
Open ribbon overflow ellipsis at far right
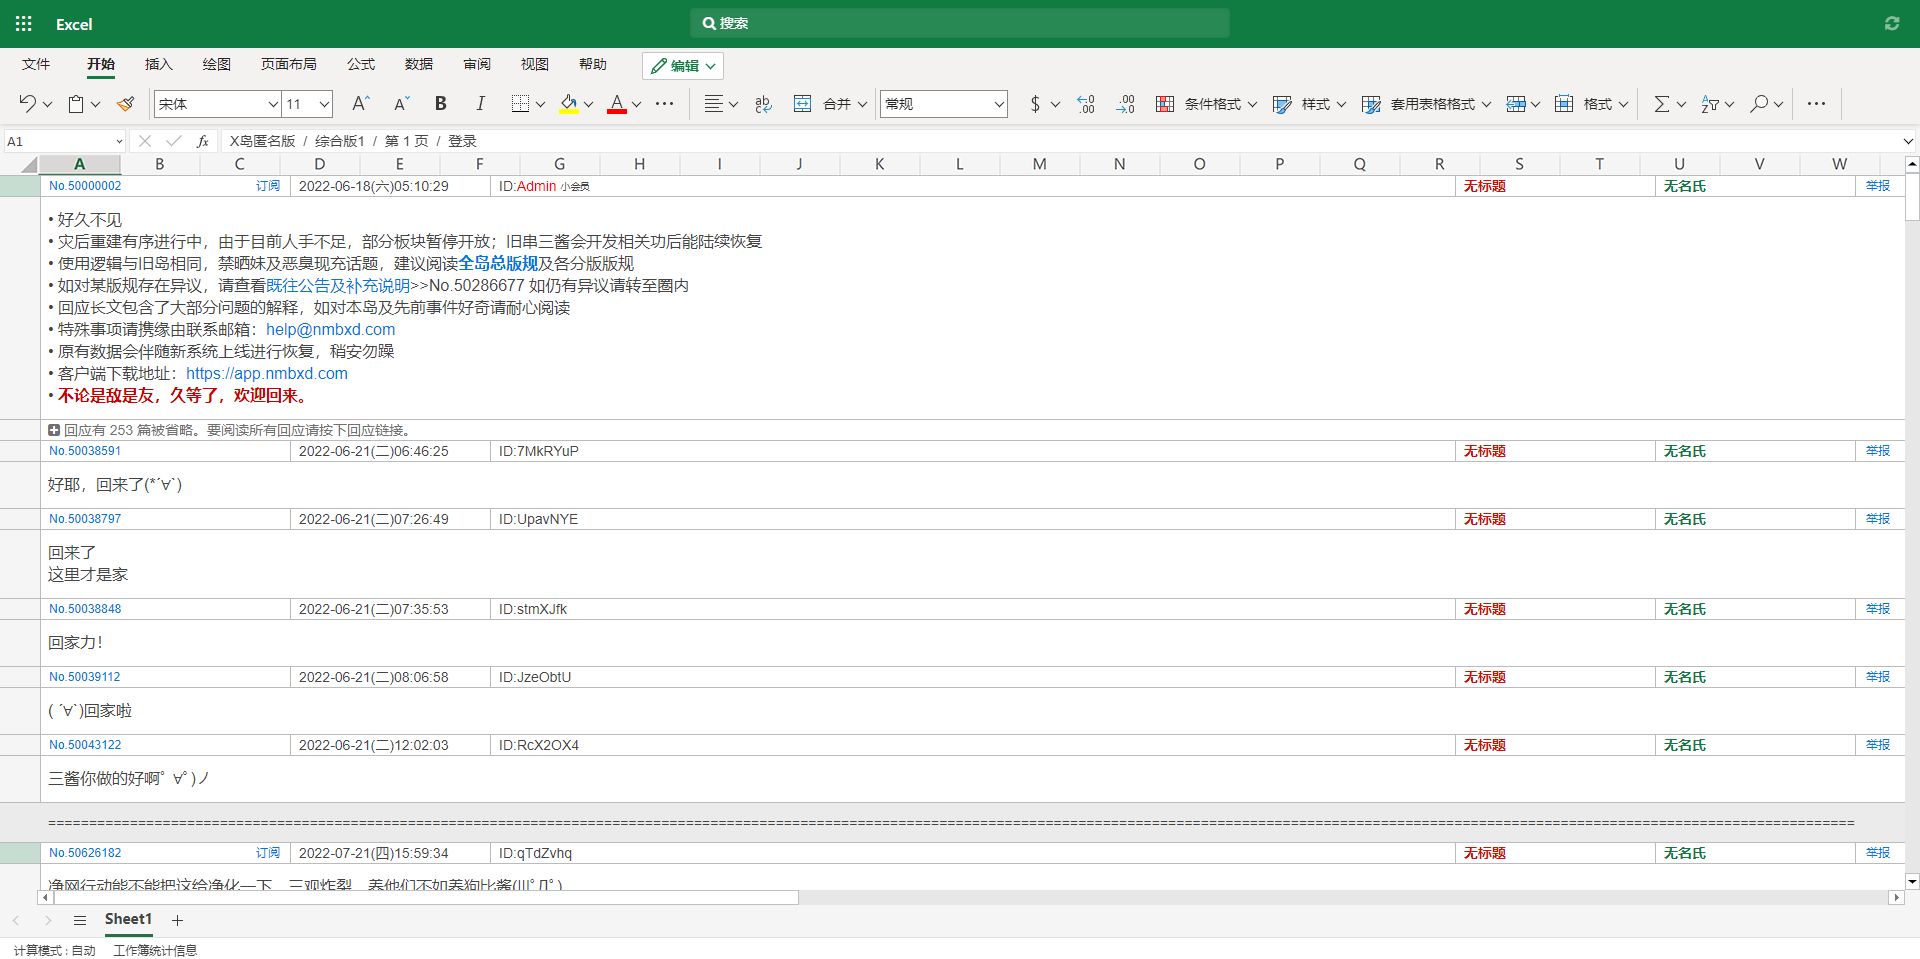1817,103
